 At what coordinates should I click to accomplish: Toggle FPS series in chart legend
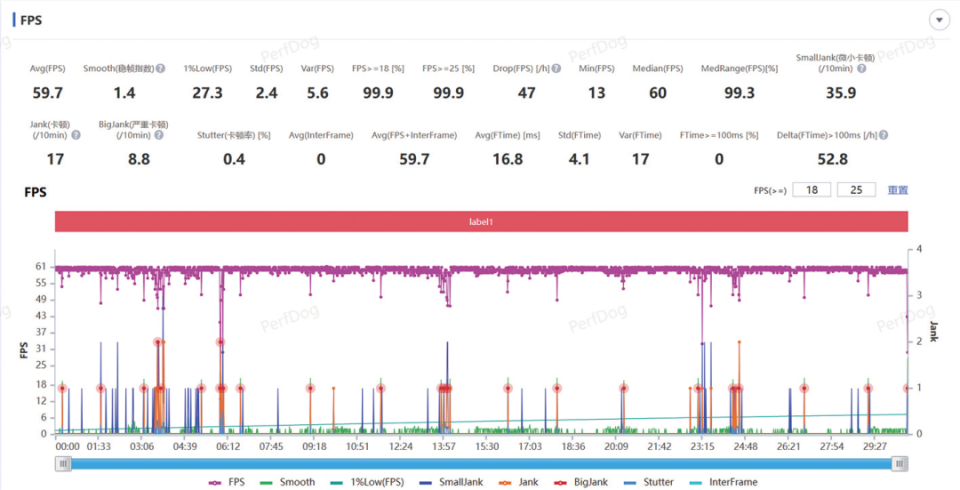226,482
